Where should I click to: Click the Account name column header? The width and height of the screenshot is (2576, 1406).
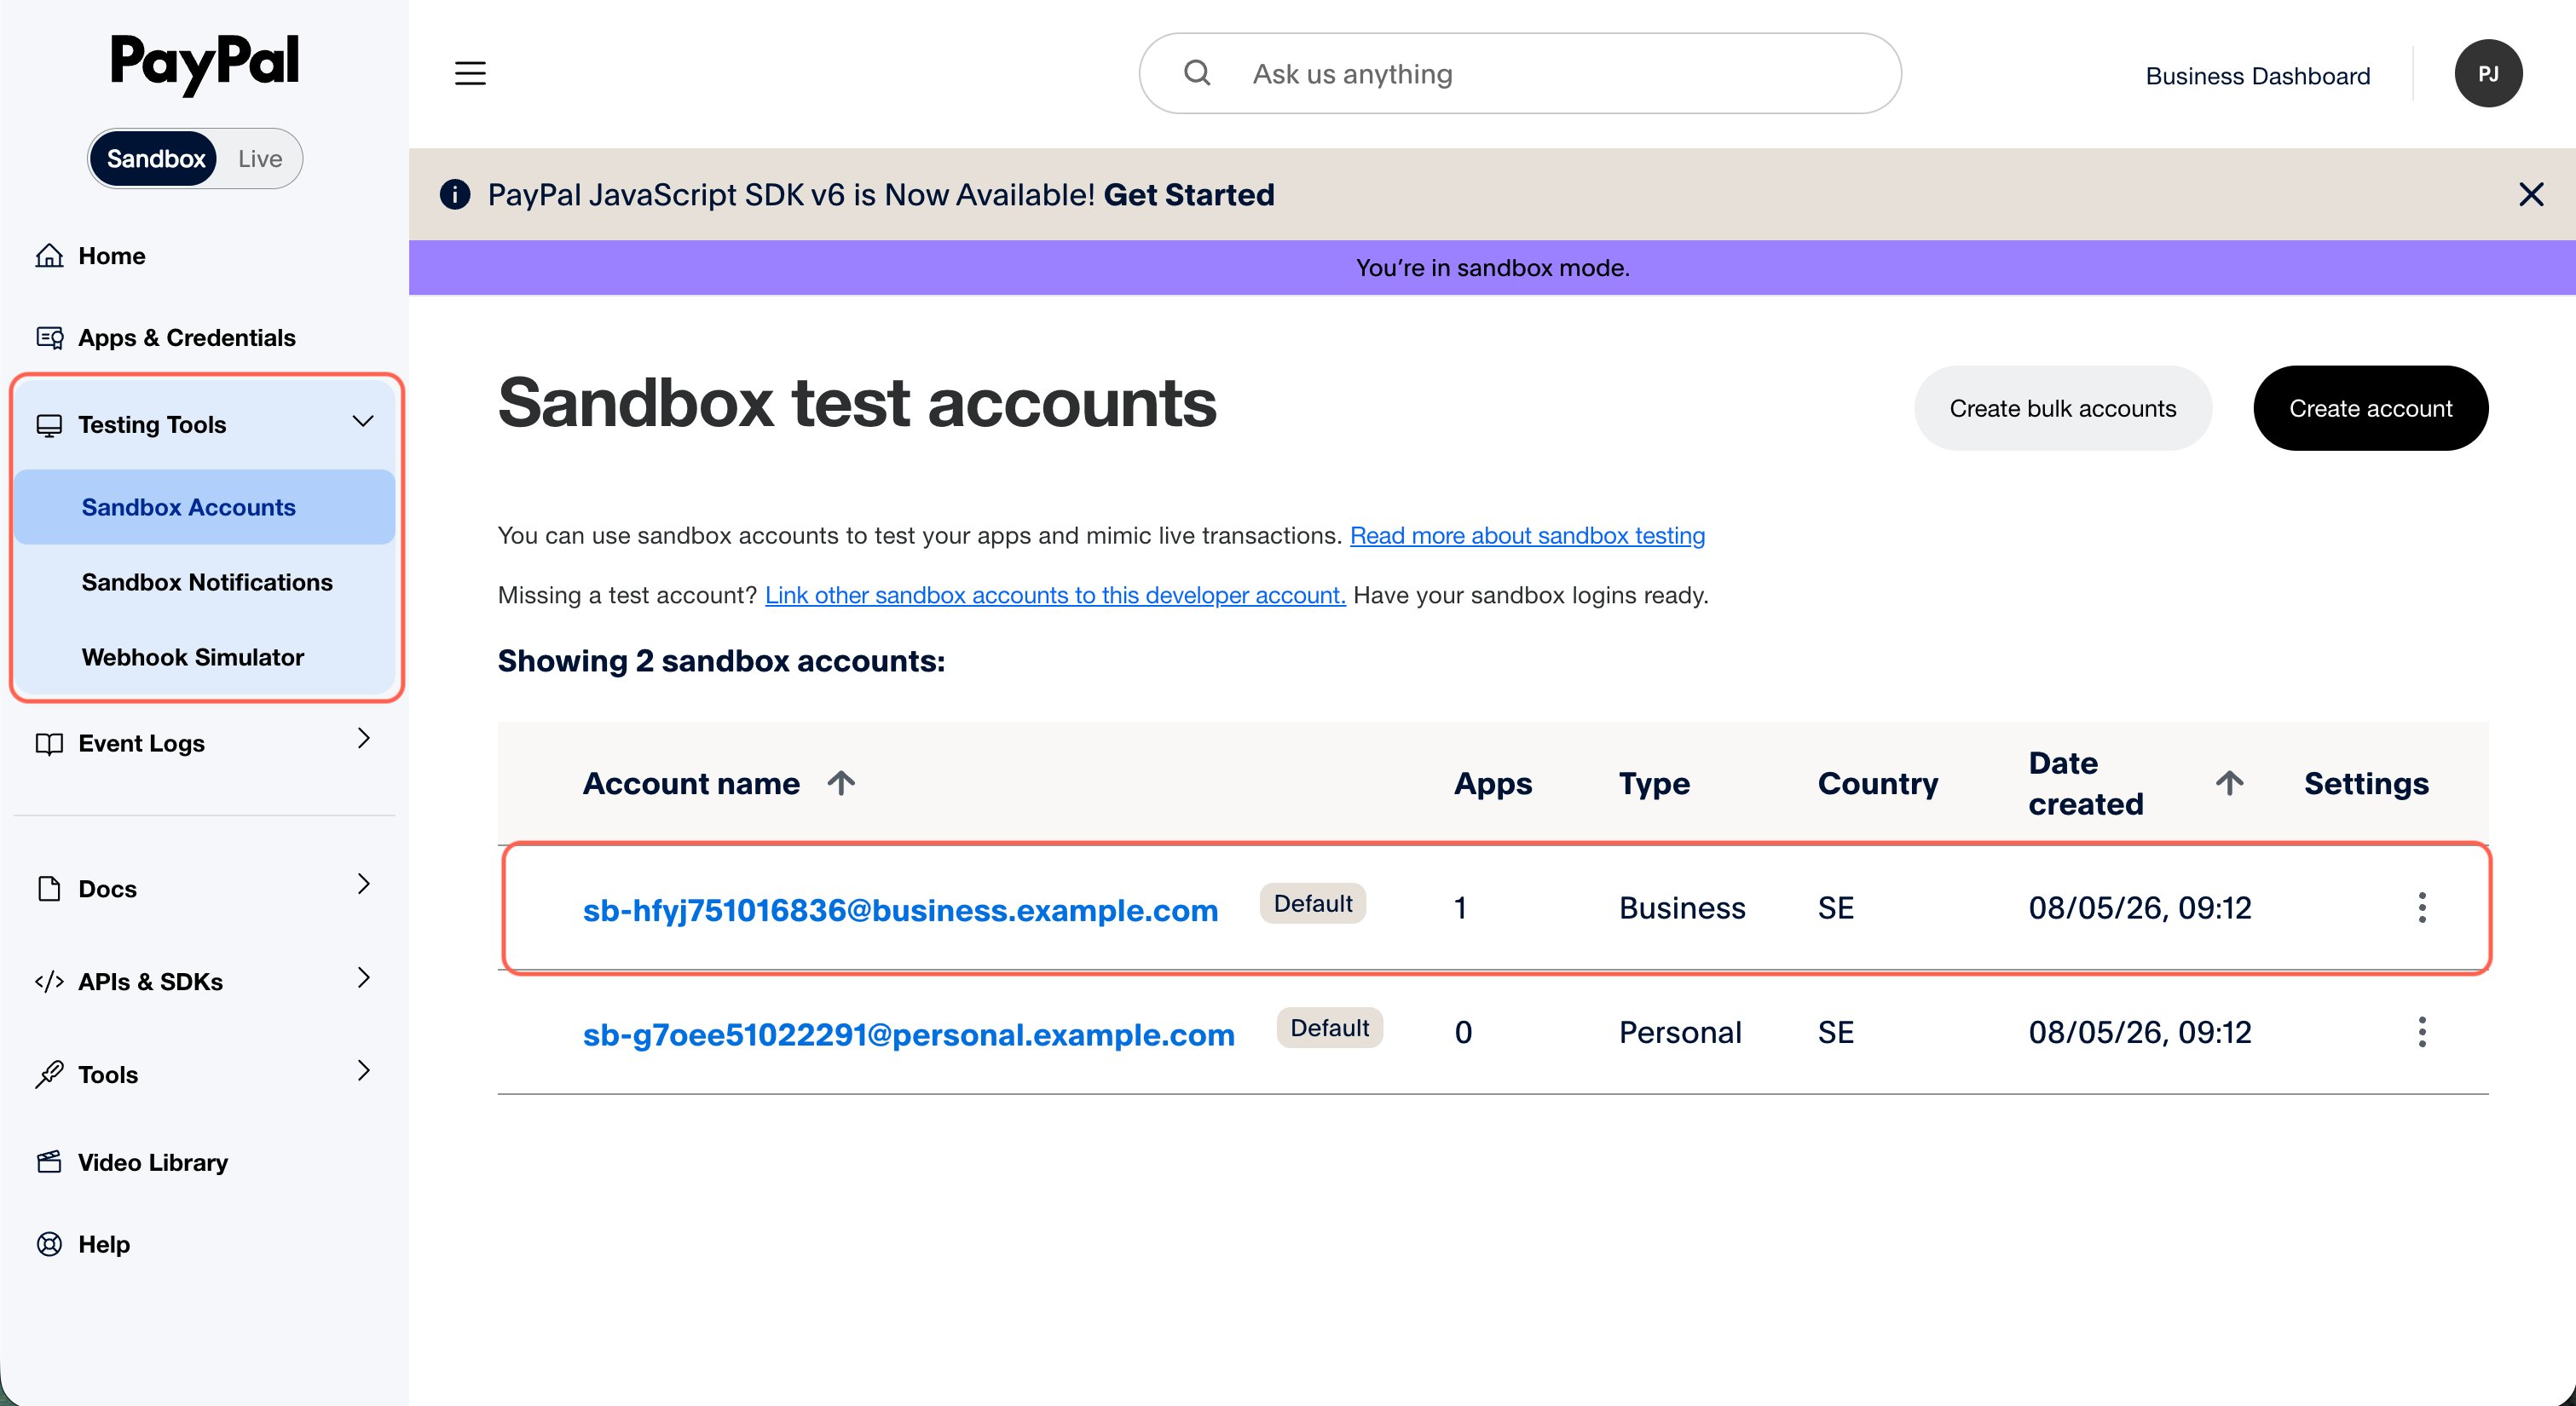pyautogui.click(x=691, y=783)
